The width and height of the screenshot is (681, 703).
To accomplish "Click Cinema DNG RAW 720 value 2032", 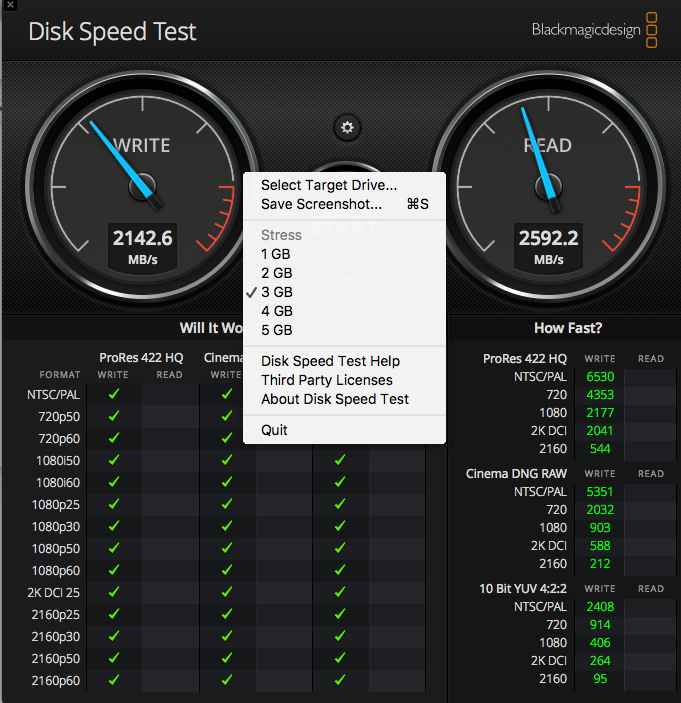I will coord(600,510).
